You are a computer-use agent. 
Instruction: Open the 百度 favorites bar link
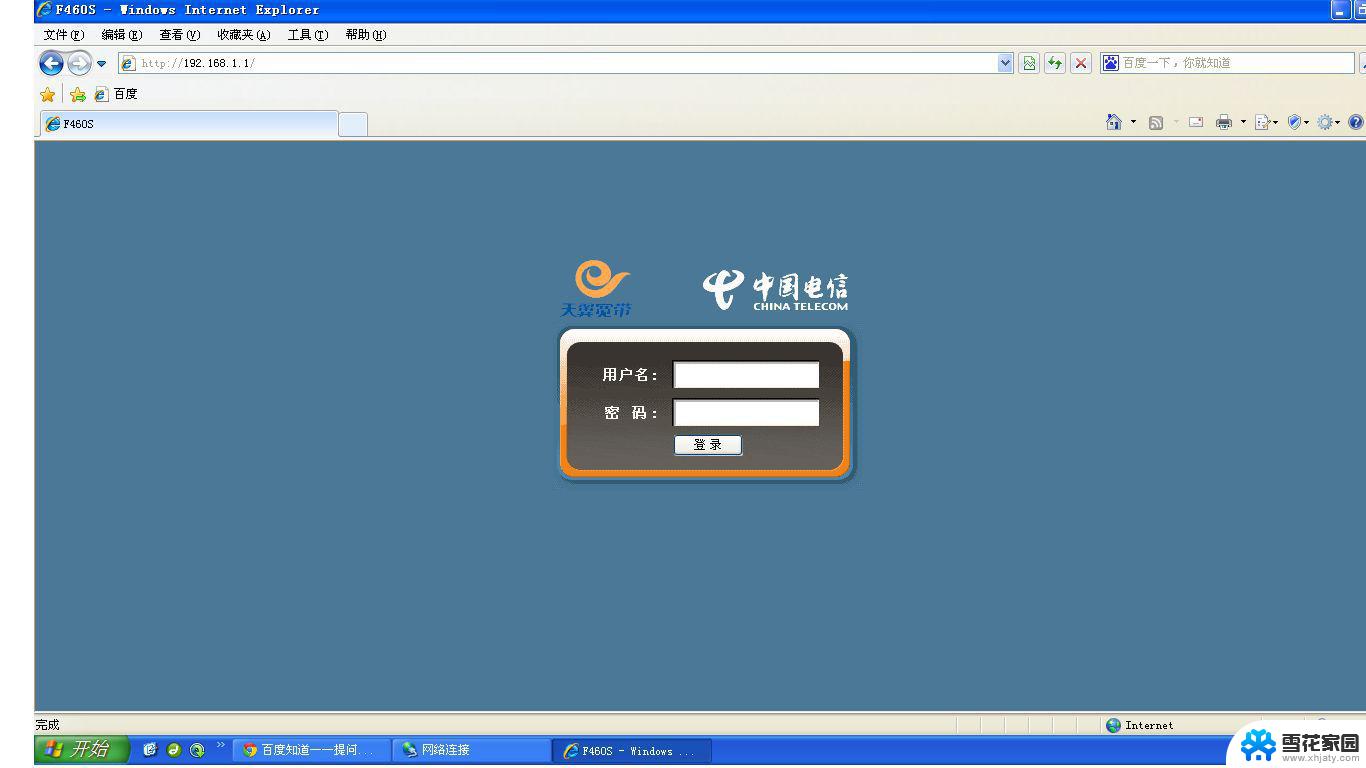click(116, 94)
